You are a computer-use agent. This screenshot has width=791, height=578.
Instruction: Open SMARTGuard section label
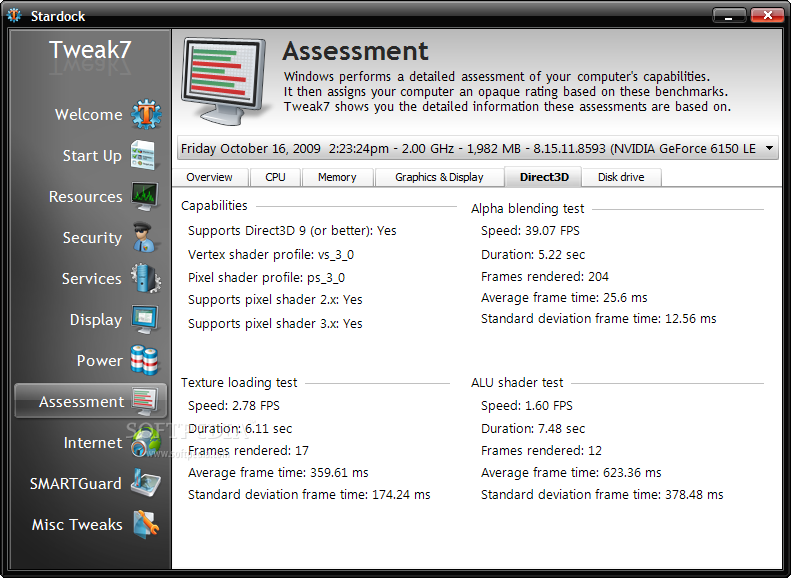click(x=75, y=484)
